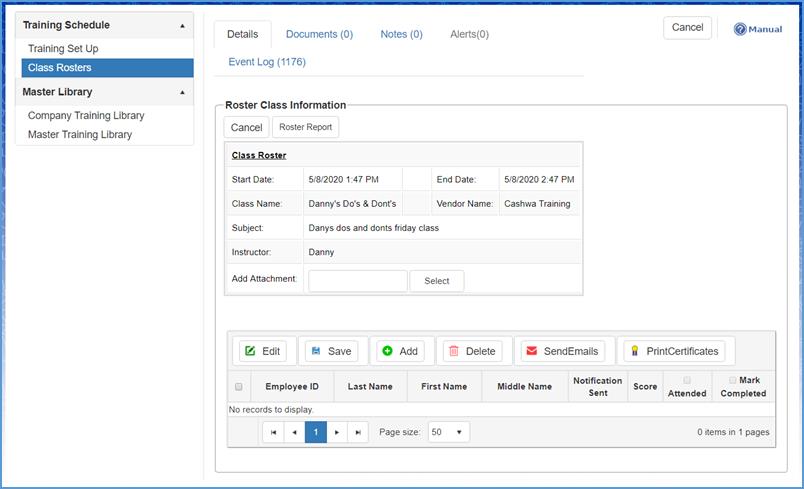The height and width of the screenshot is (489, 804).
Task: Open the Event Log (1176) tab
Action: coord(267,62)
